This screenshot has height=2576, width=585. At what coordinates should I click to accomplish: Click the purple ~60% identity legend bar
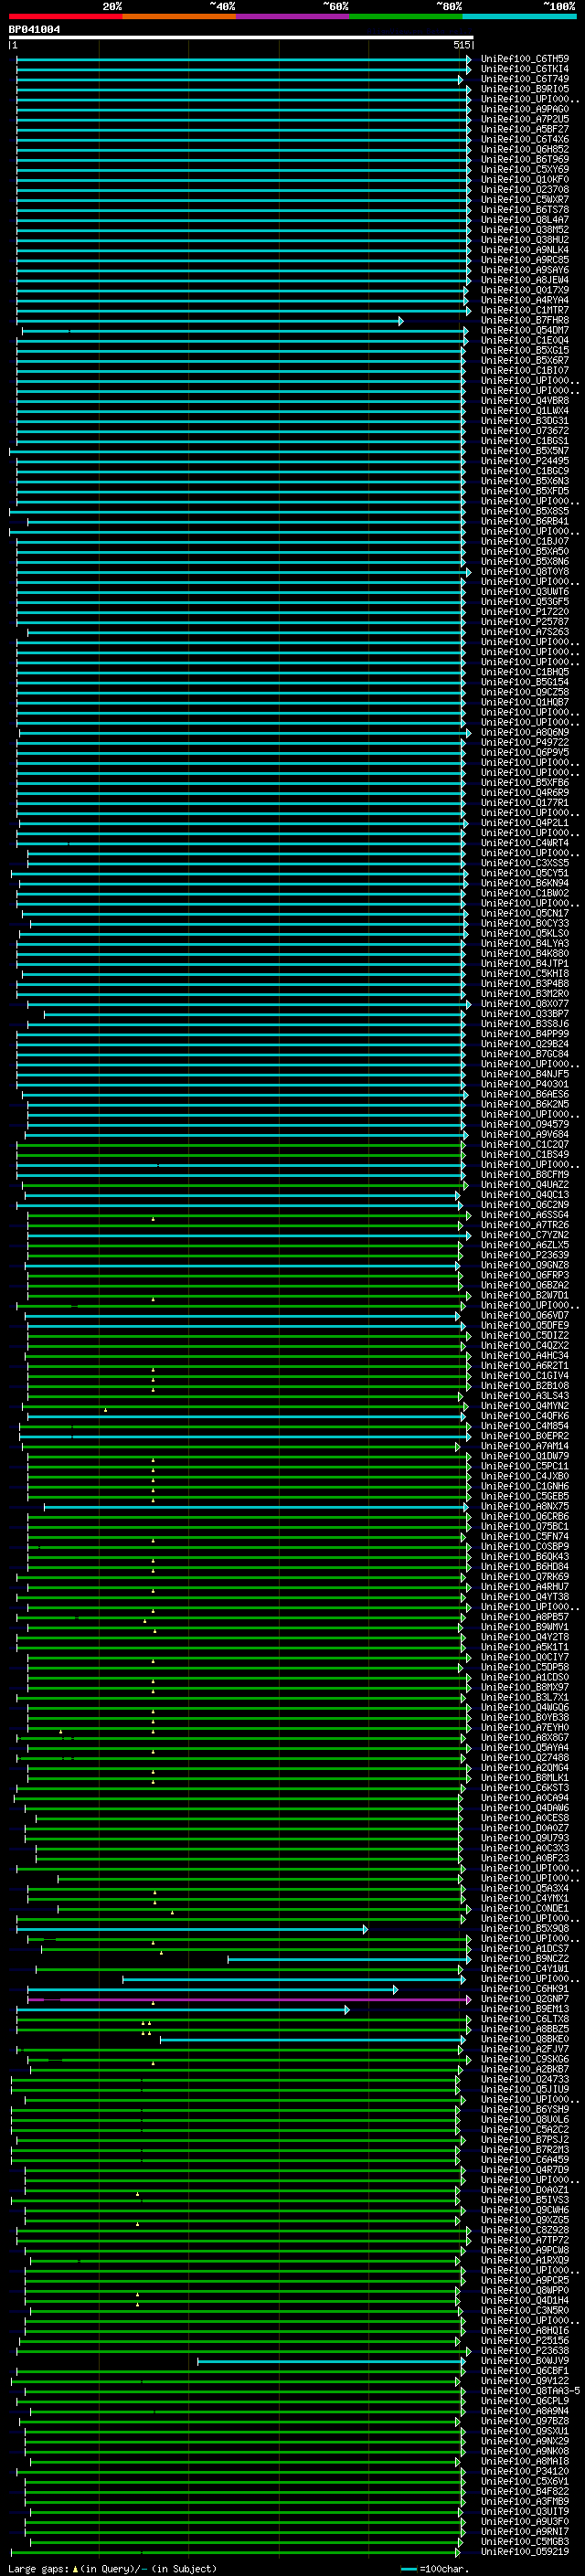point(293,16)
